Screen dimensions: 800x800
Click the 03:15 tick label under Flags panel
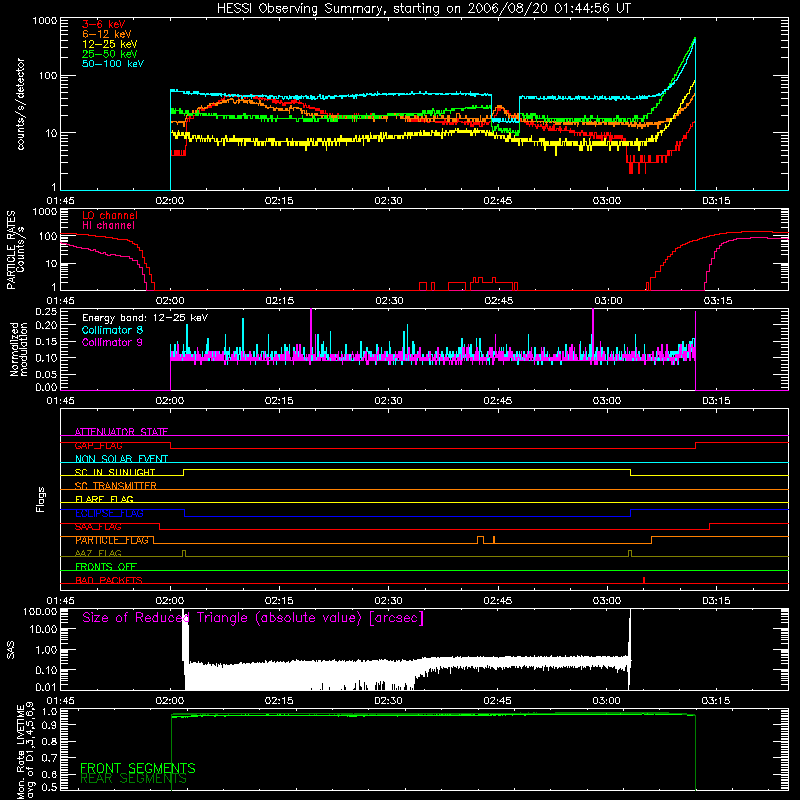pyautogui.click(x=716, y=601)
